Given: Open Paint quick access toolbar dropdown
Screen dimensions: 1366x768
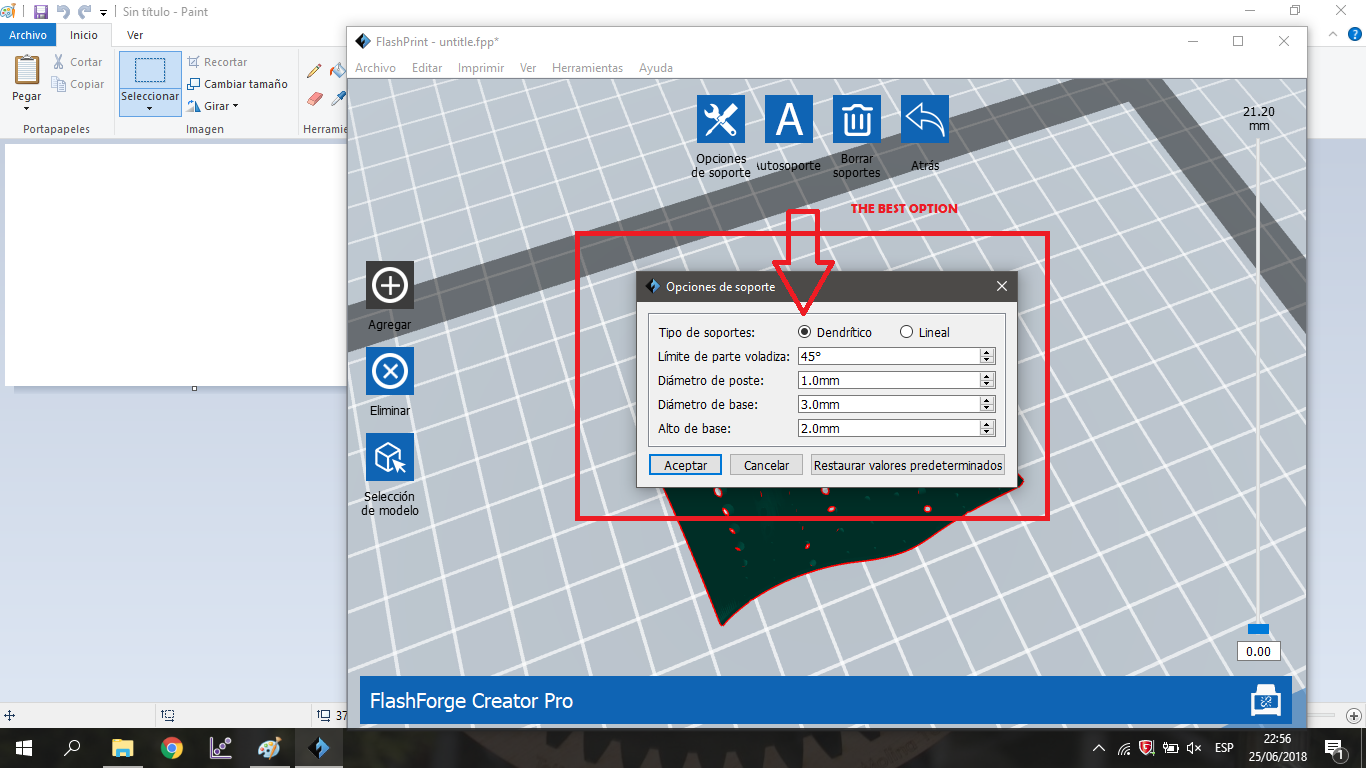Looking at the screenshot, I should click(x=104, y=13).
